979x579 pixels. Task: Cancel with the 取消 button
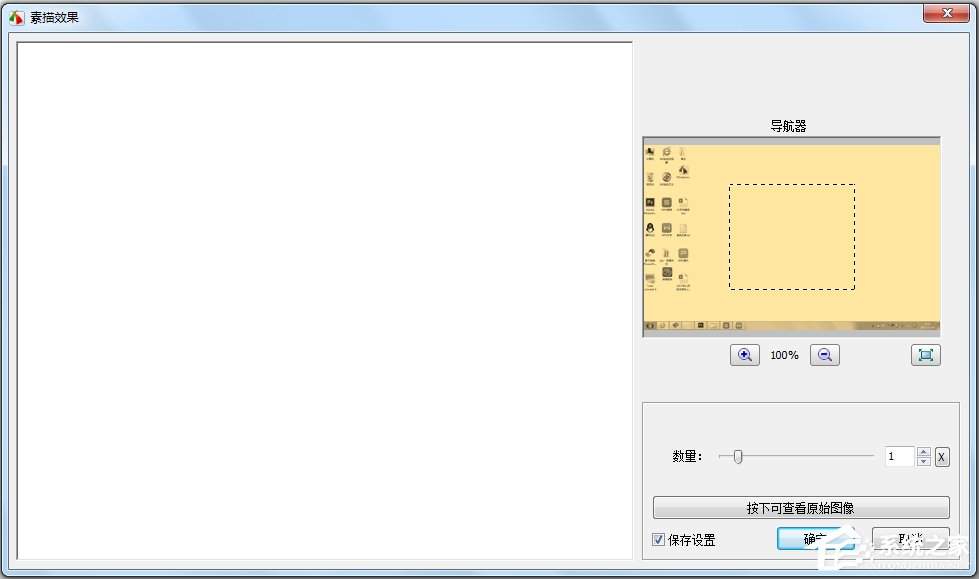coord(910,538)
